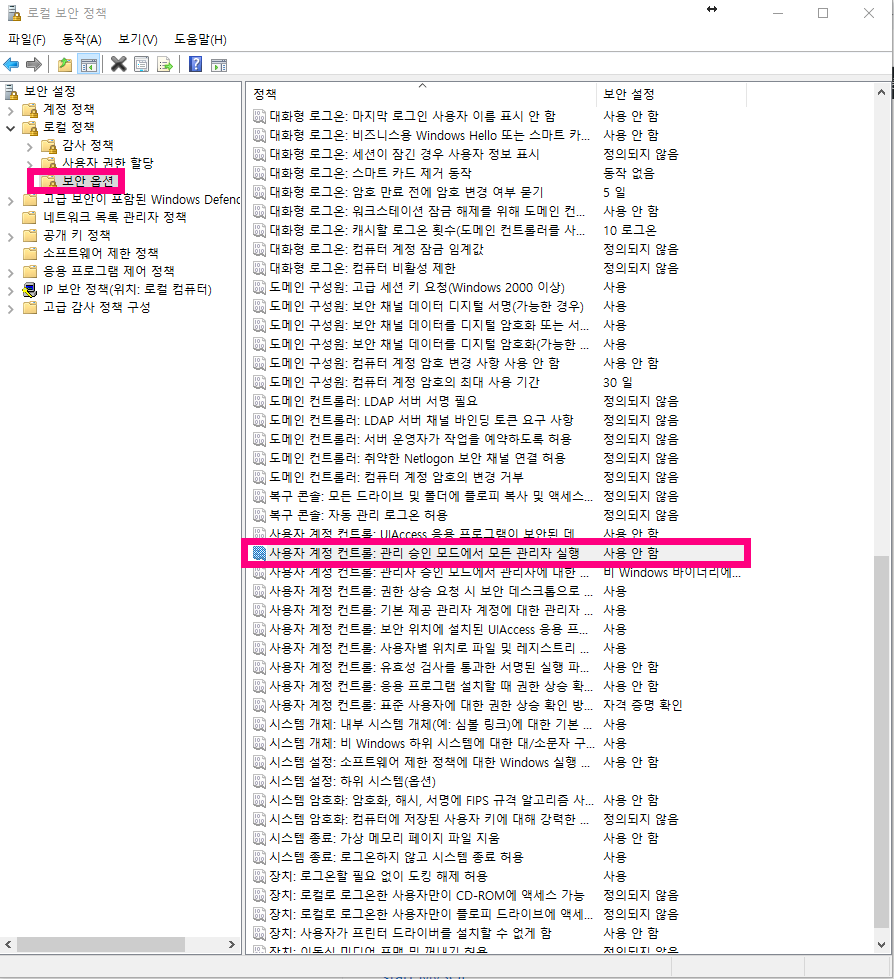Expand the 응용 프로그램 제어 정책 node
Viewport: 894px width, 979px height.
[x=11, y=273]
